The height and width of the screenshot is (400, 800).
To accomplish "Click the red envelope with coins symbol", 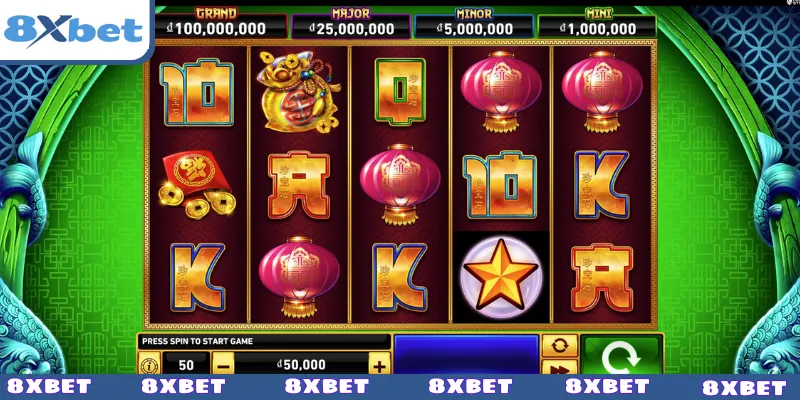I will [x=197, y=184].
